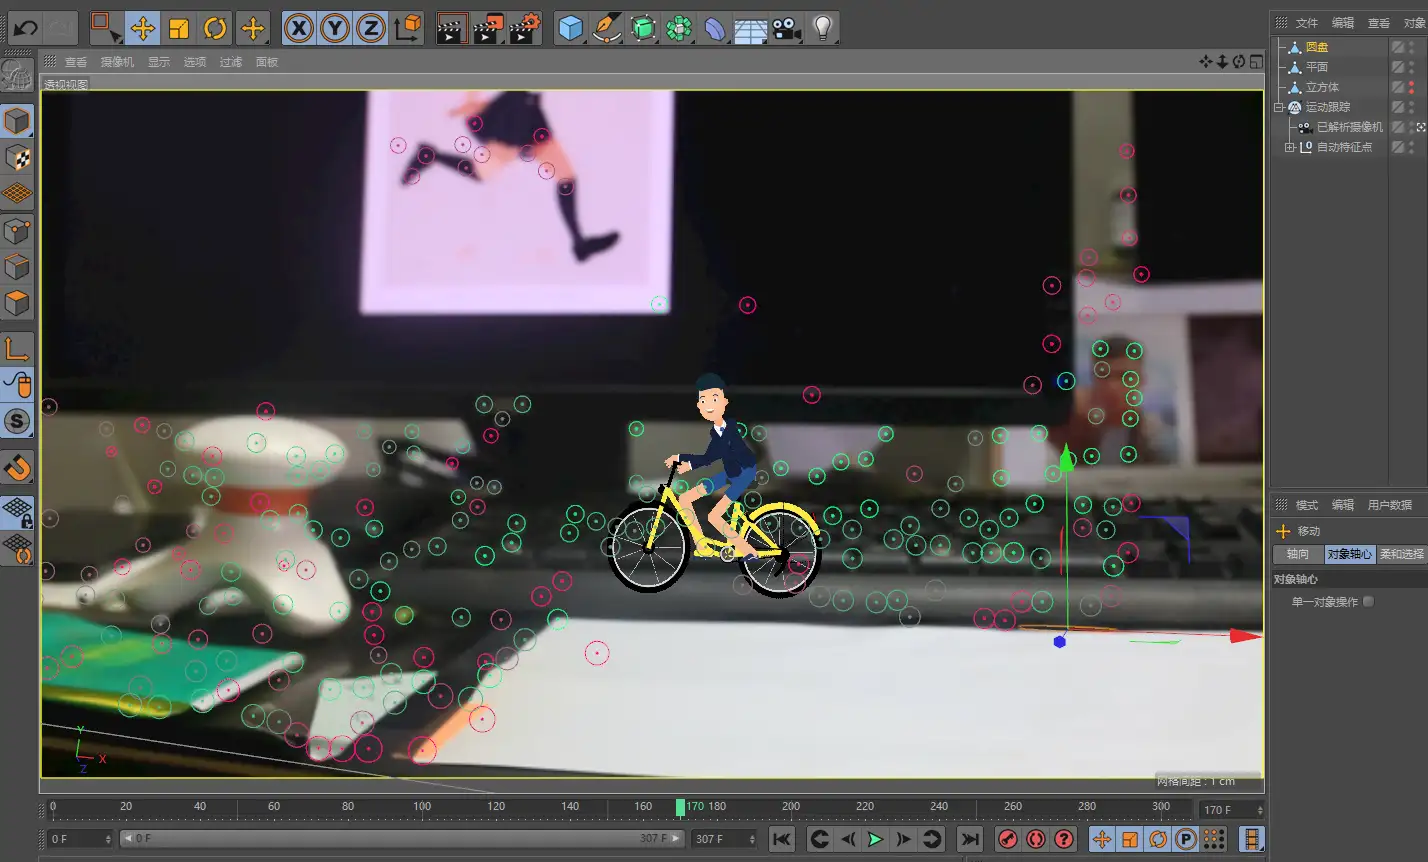The width and height of the screenshot is (1428, 862).
Task: Open the camera object tool
Action: pyautogui.click(x=787, y=28)
